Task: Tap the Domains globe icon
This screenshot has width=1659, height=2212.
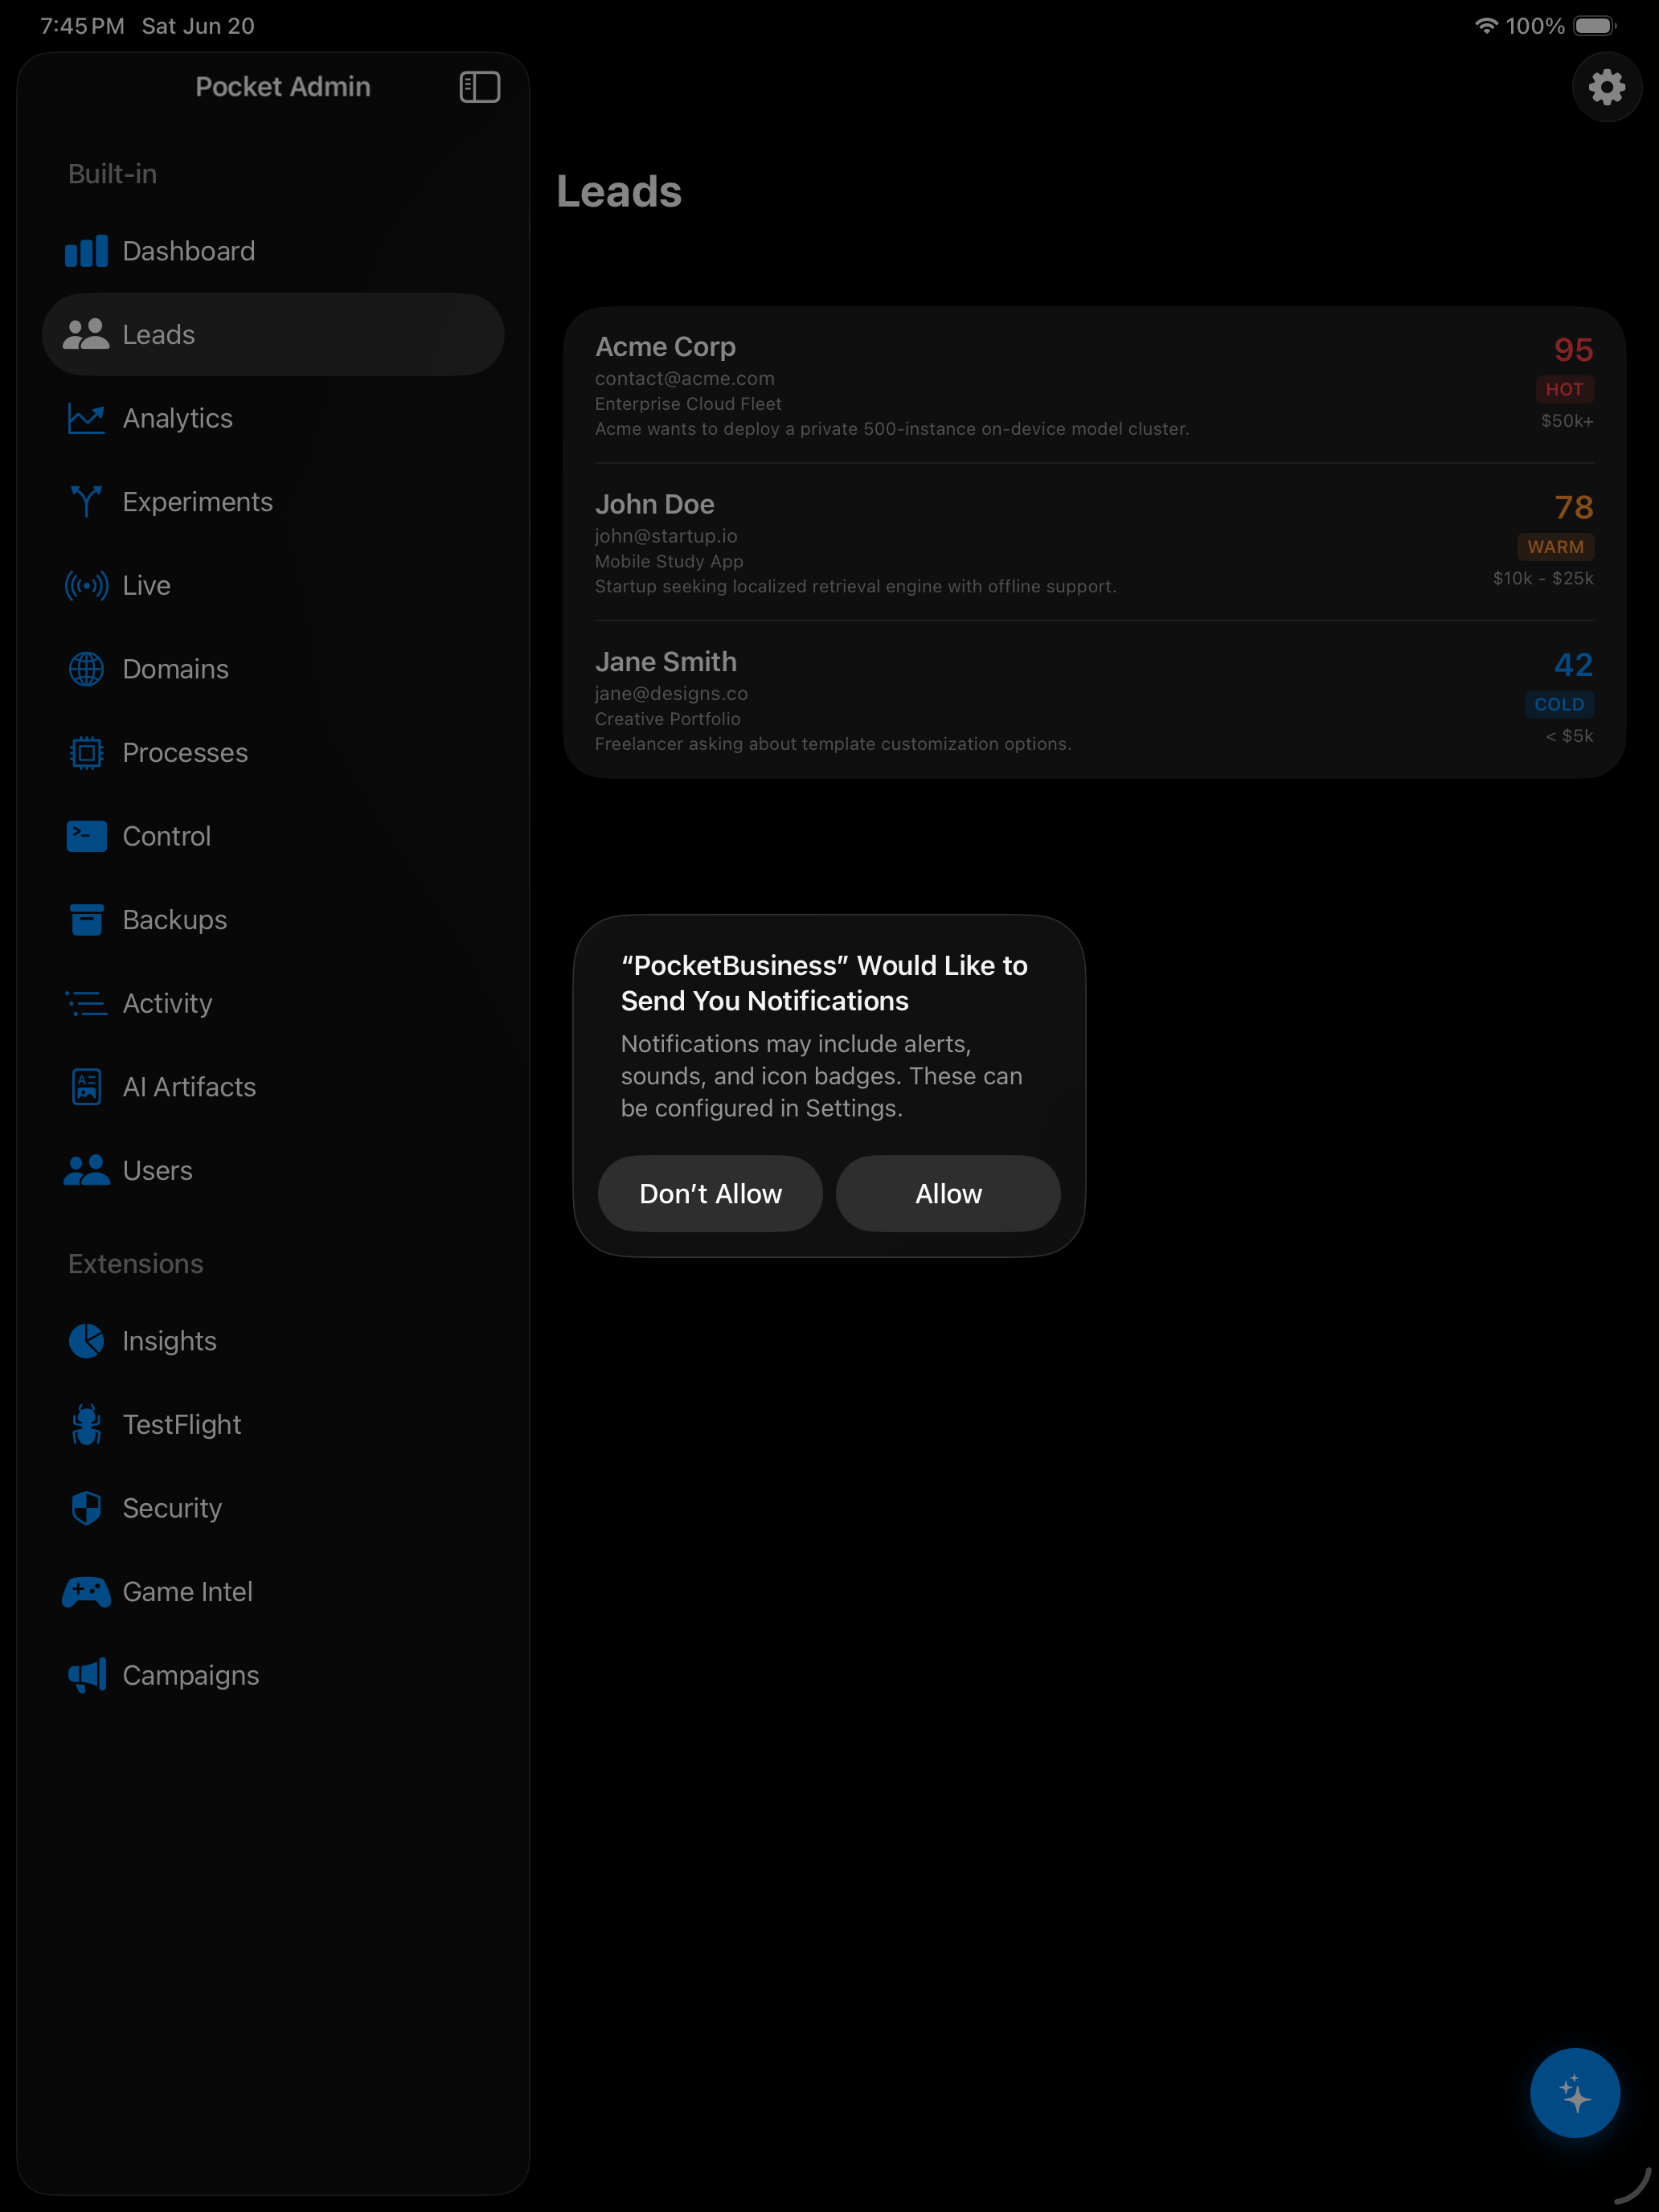Action: click(86, 669)
